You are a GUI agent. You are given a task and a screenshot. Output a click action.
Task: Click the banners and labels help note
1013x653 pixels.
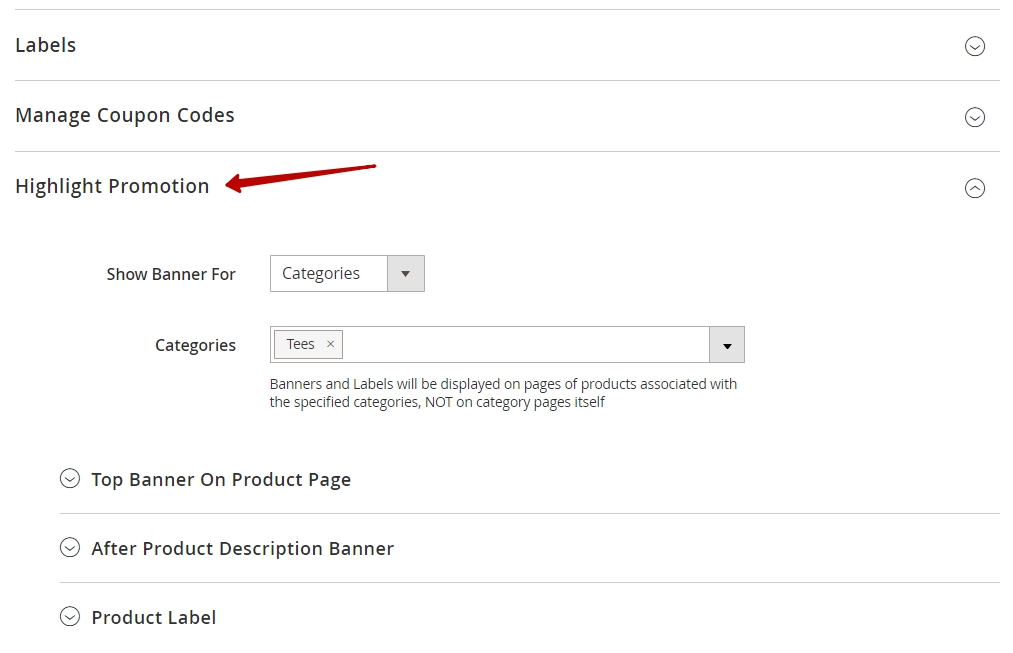point(503,393)
